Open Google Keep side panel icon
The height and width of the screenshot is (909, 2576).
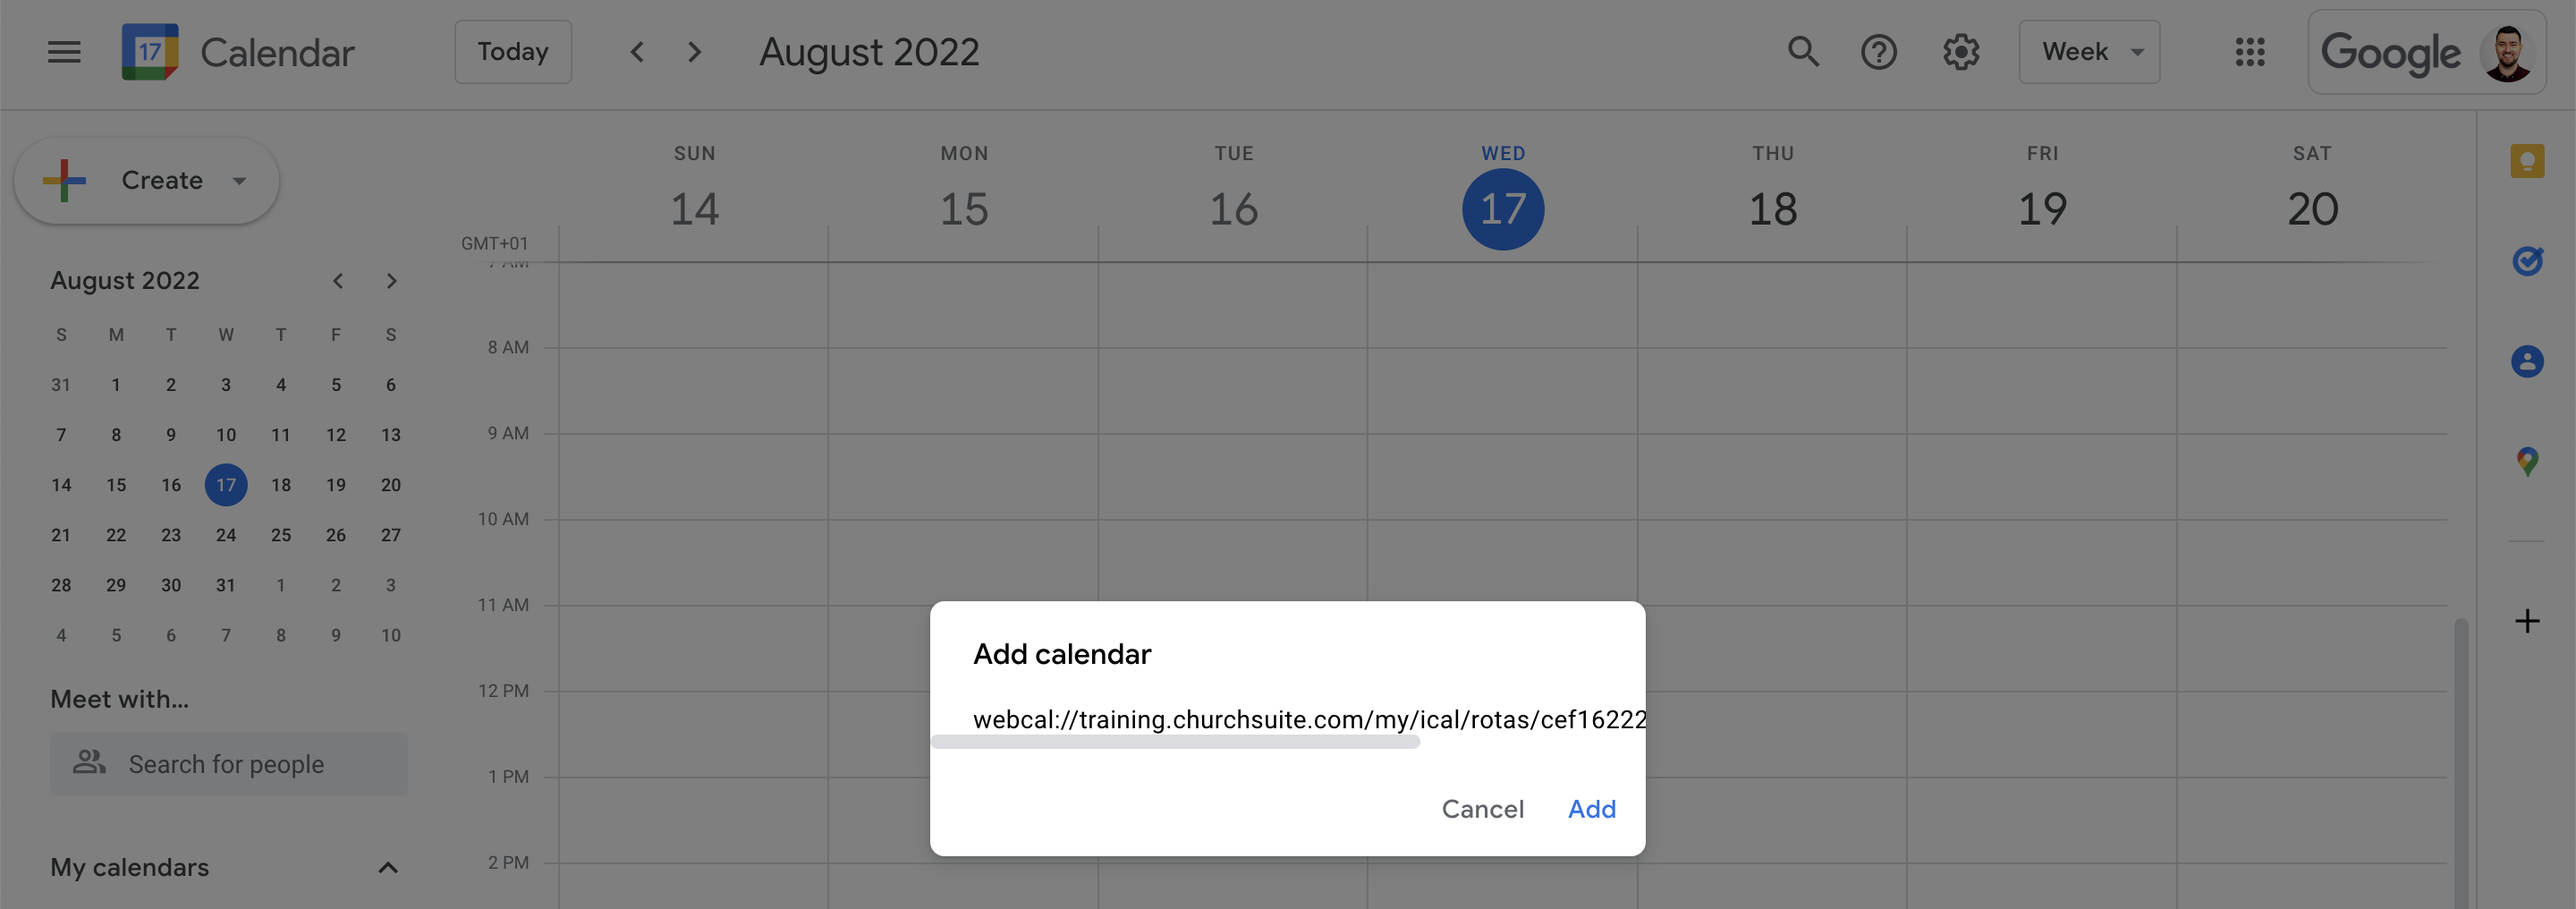[2527, 161]
